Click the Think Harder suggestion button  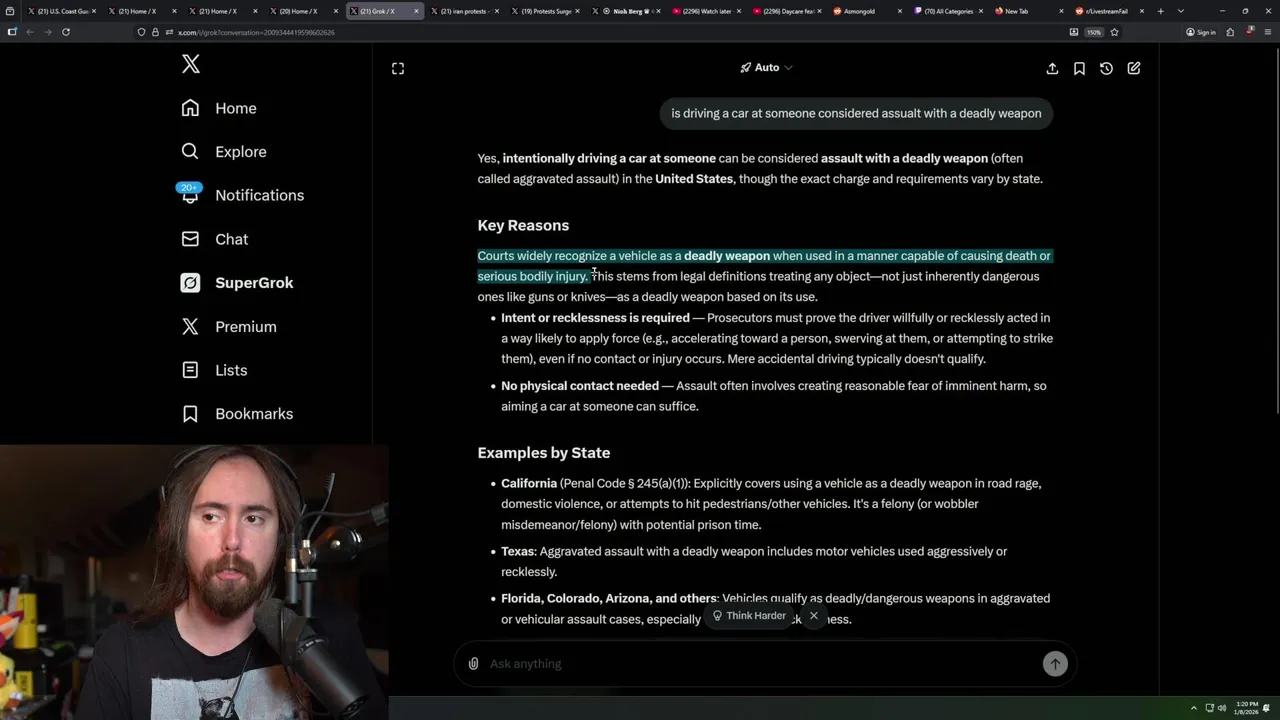(749, 616)
